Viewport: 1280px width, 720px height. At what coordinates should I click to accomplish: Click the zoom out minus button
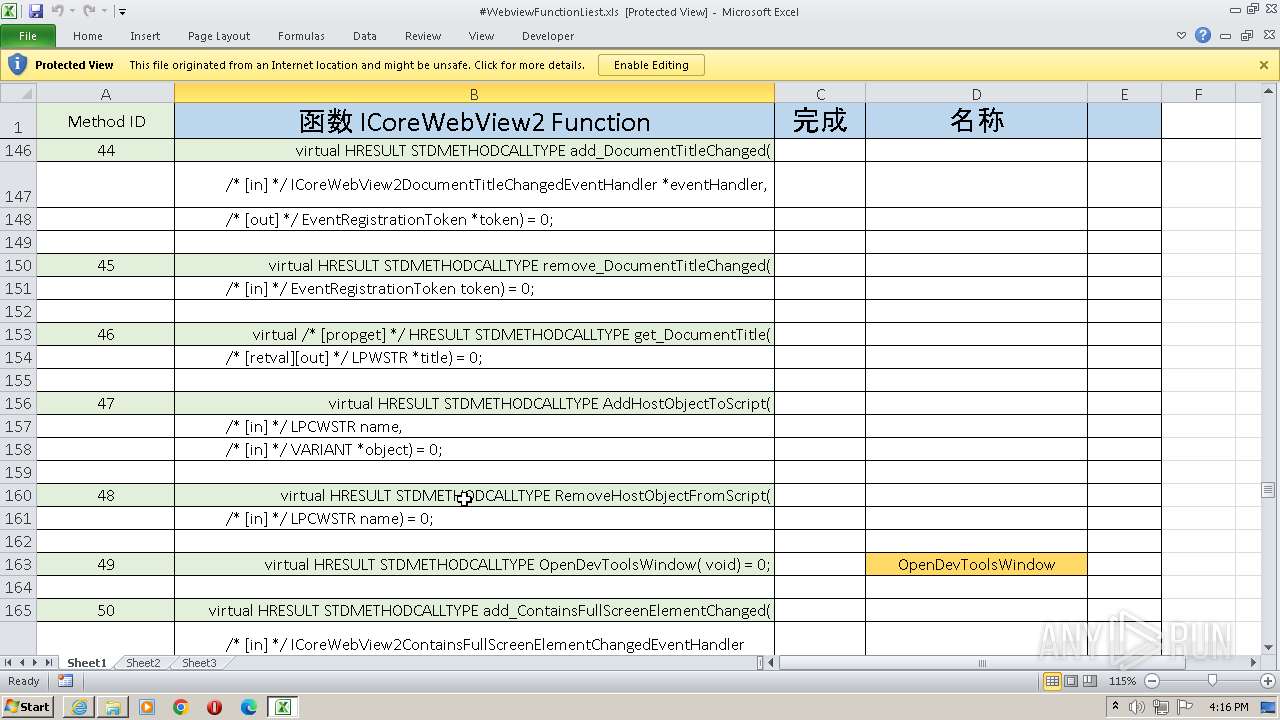[x=1151, y=681]
